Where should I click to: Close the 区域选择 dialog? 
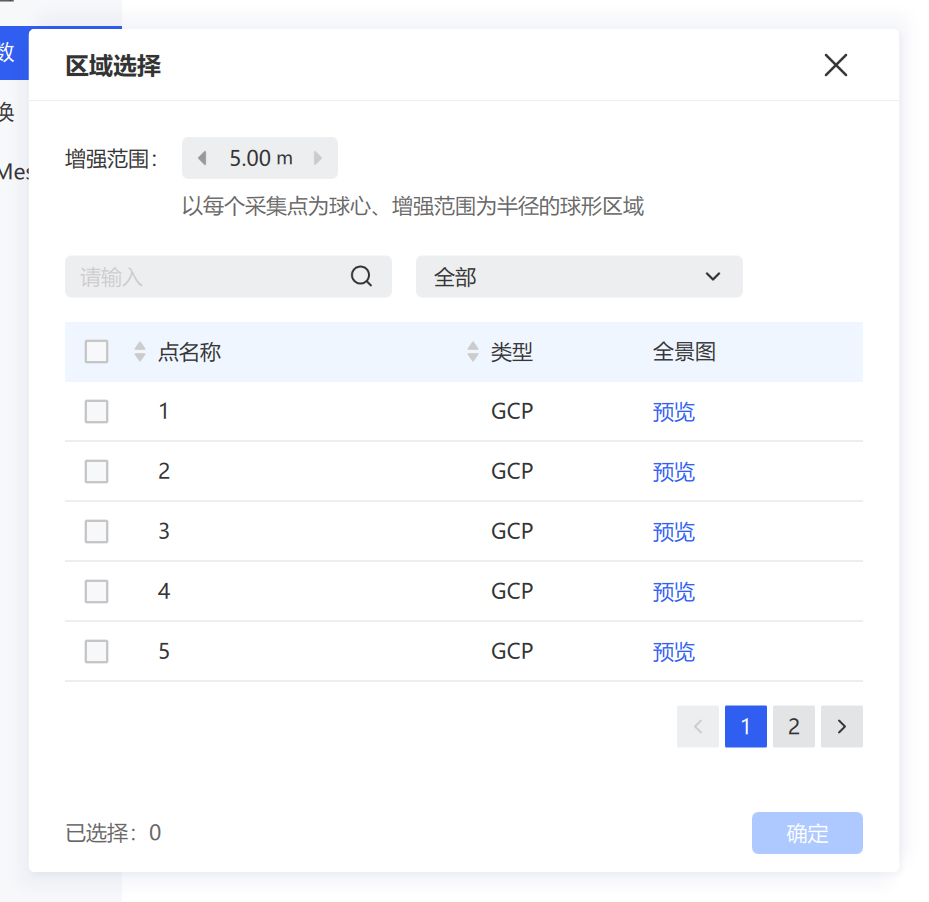835,65
